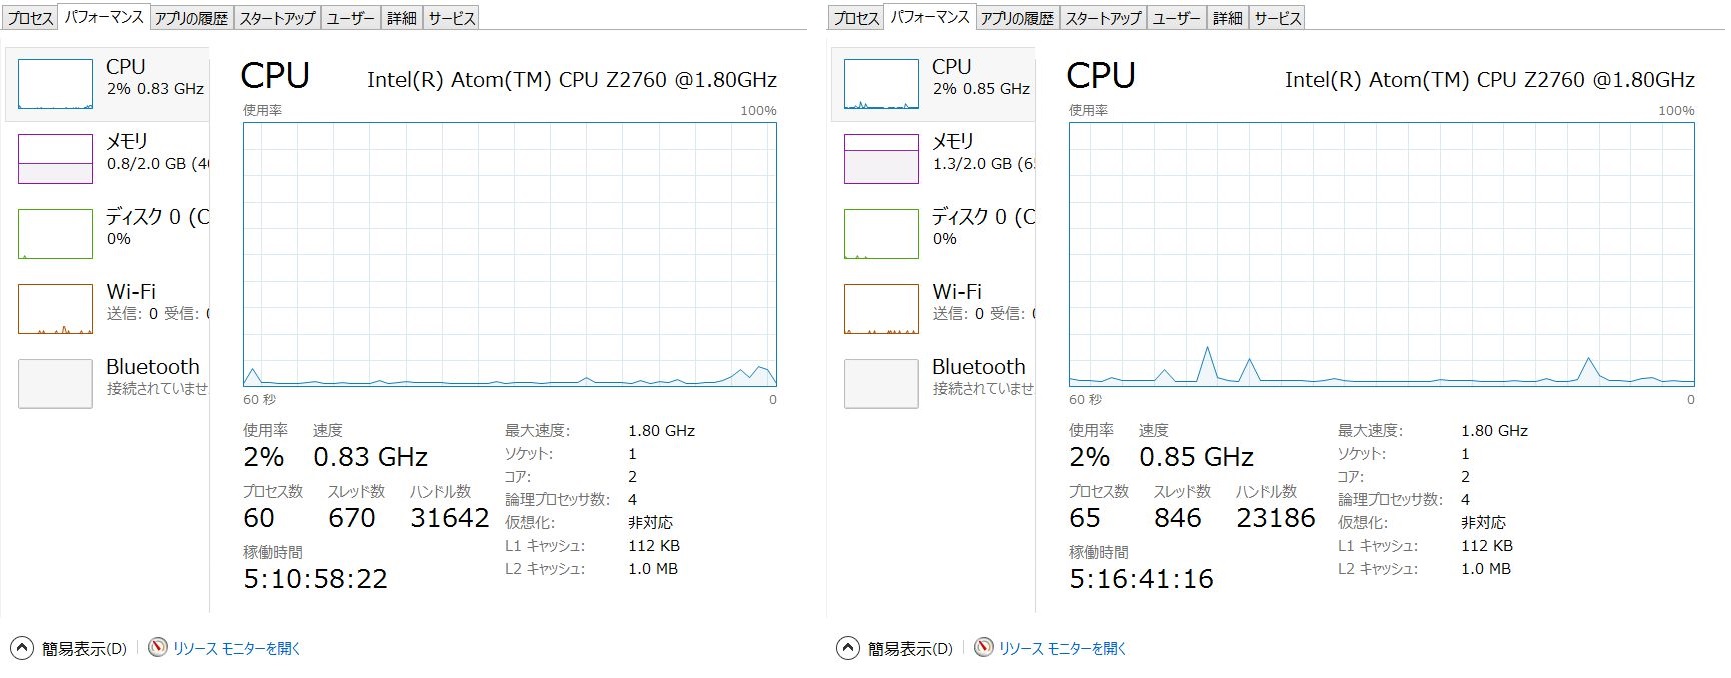Select the Wi-Fi graph thumbnail in left window
Screen dimensions: 1731x678
55,309
